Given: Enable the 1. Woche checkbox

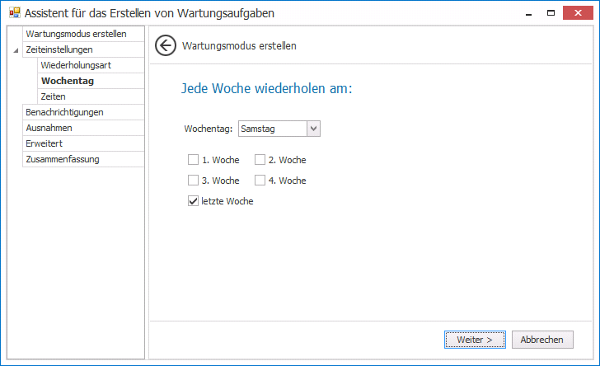Looking at the screenshot, I should coord(193,160).
